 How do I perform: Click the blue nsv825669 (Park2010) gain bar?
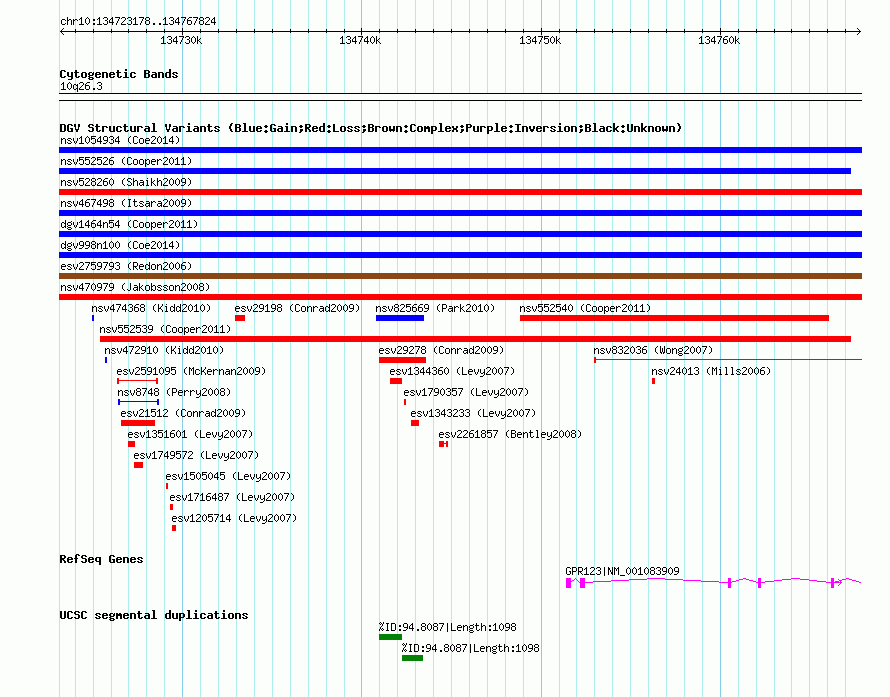(400, 318)
